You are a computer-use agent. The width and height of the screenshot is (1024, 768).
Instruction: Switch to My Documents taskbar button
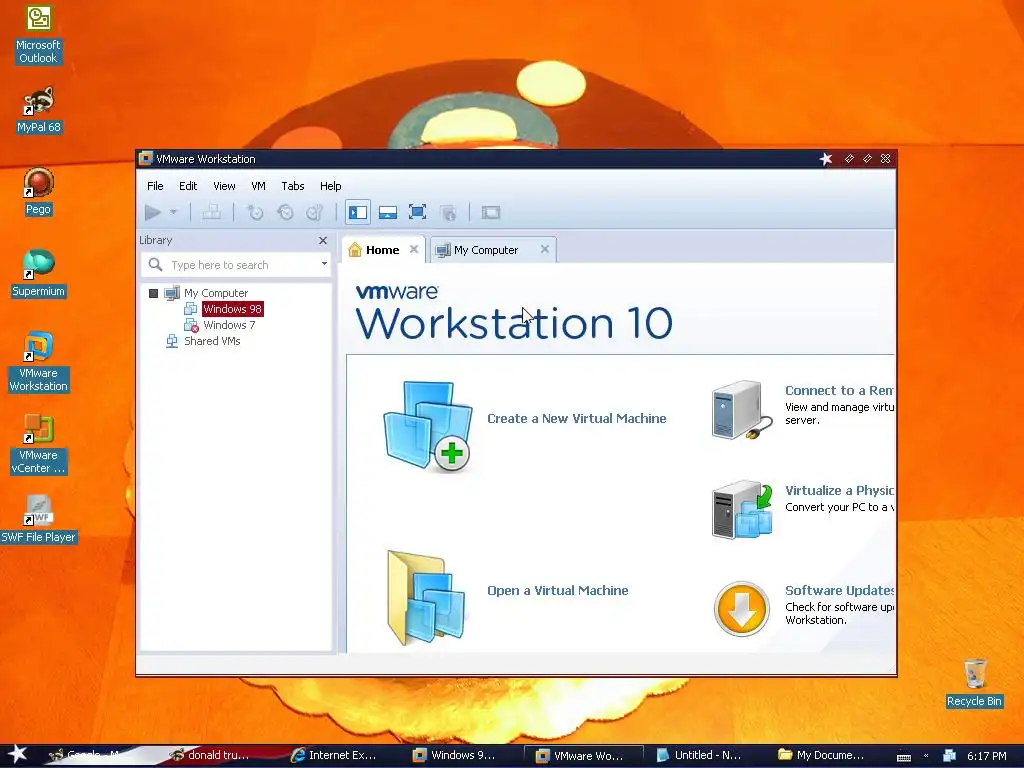(822, 755)
